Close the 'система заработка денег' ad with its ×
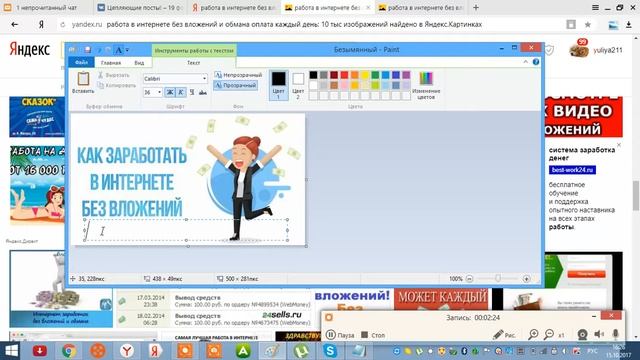Image resolution: width=640 pixels, height=360 pixels. pos(619,145)
